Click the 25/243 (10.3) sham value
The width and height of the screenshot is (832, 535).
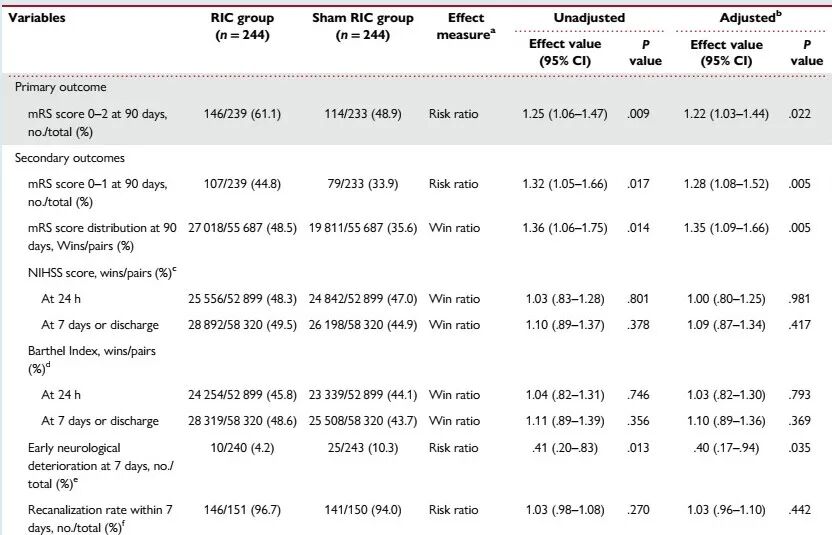[363, 448]
